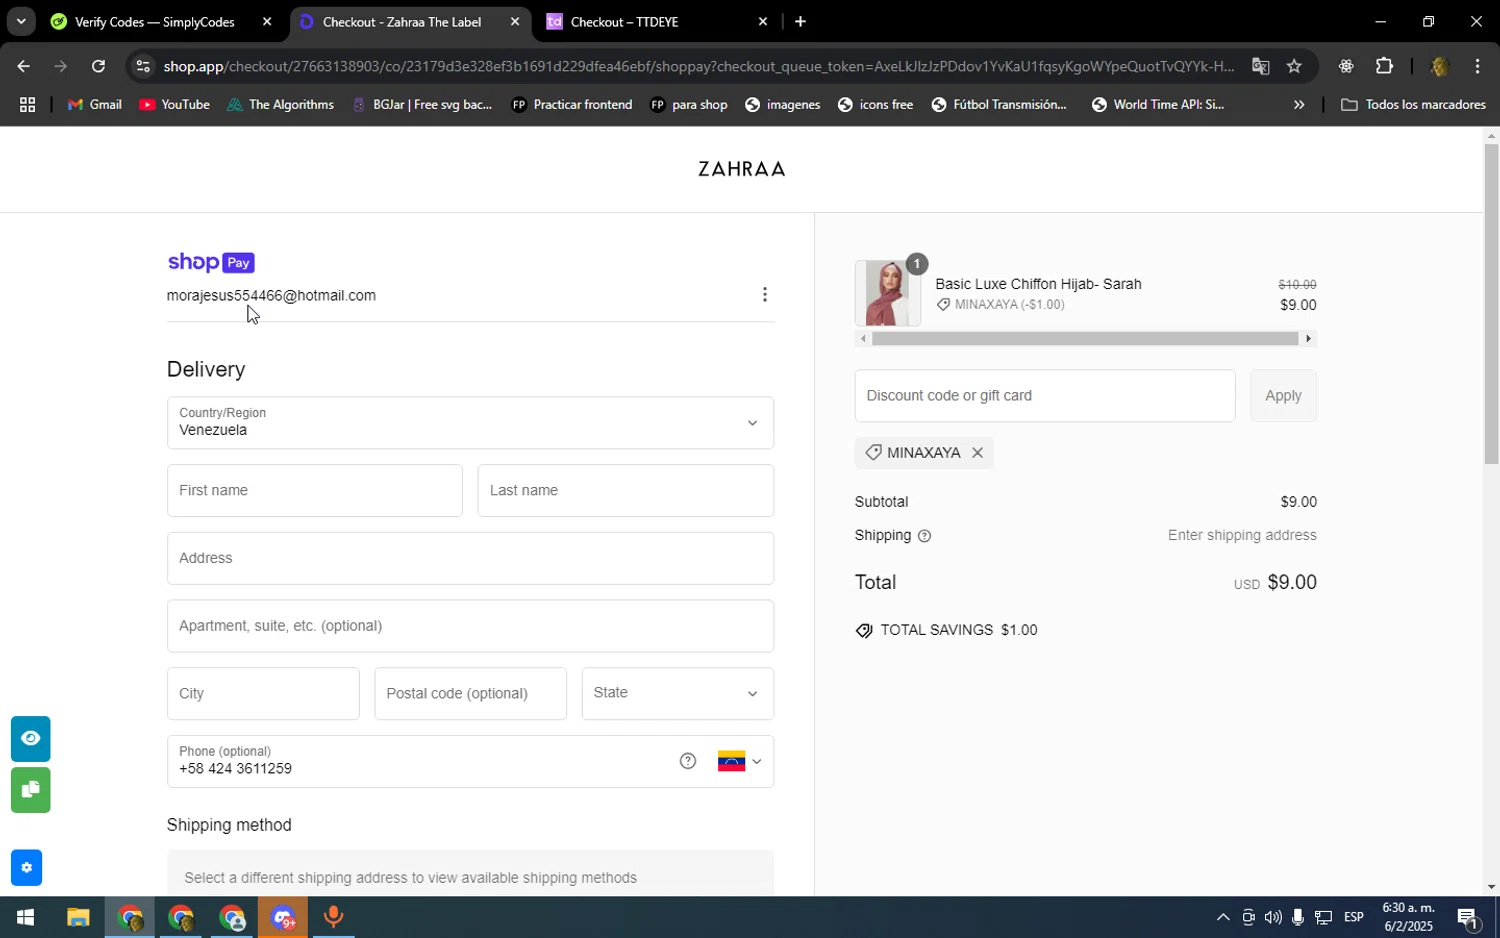
Task: Go back to previous page
Action: point(23,66)
